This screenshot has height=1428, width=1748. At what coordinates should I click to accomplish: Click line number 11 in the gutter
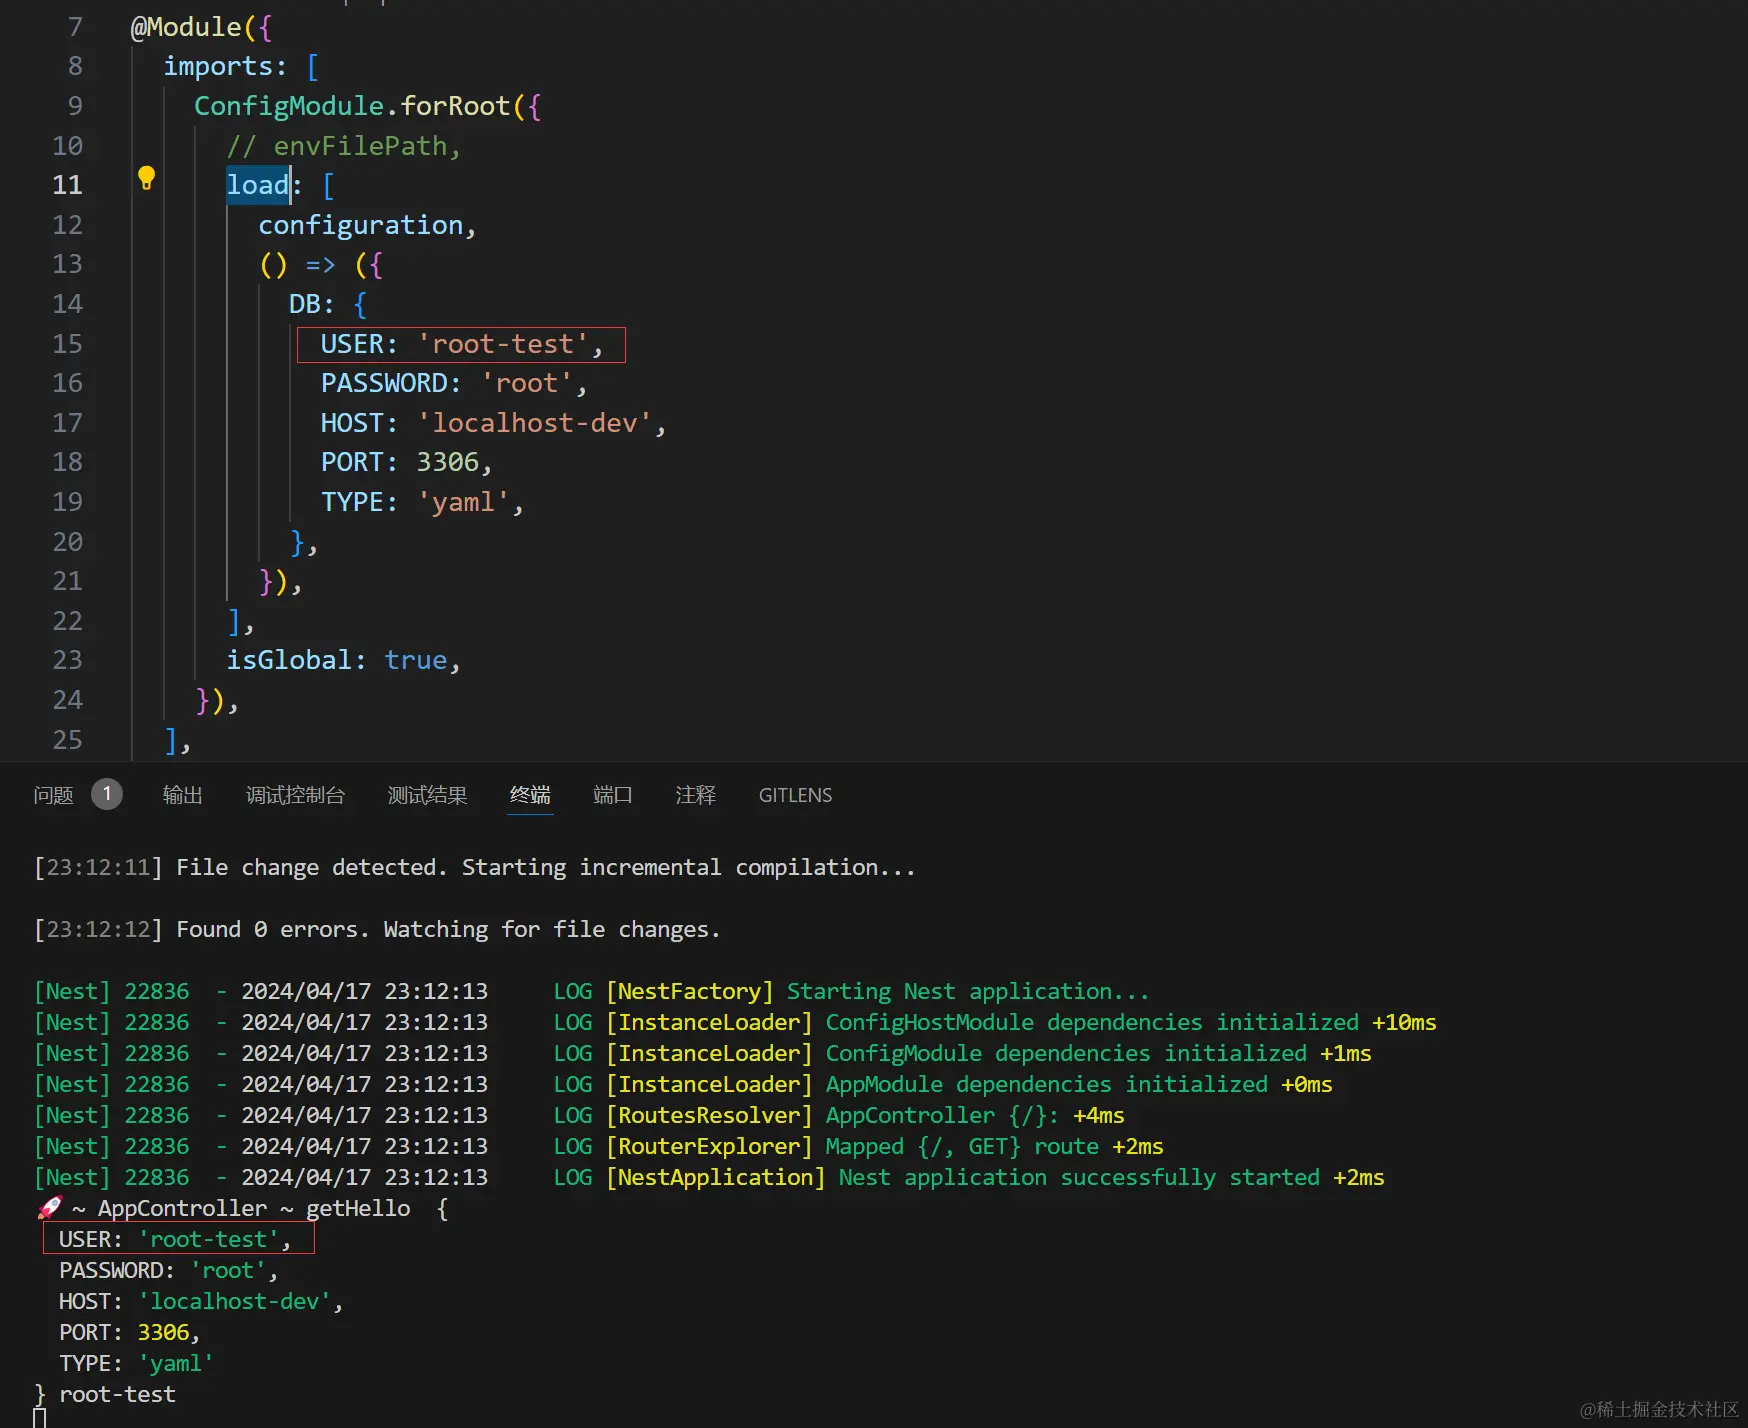pyautogui.click(x=67, y=185)
